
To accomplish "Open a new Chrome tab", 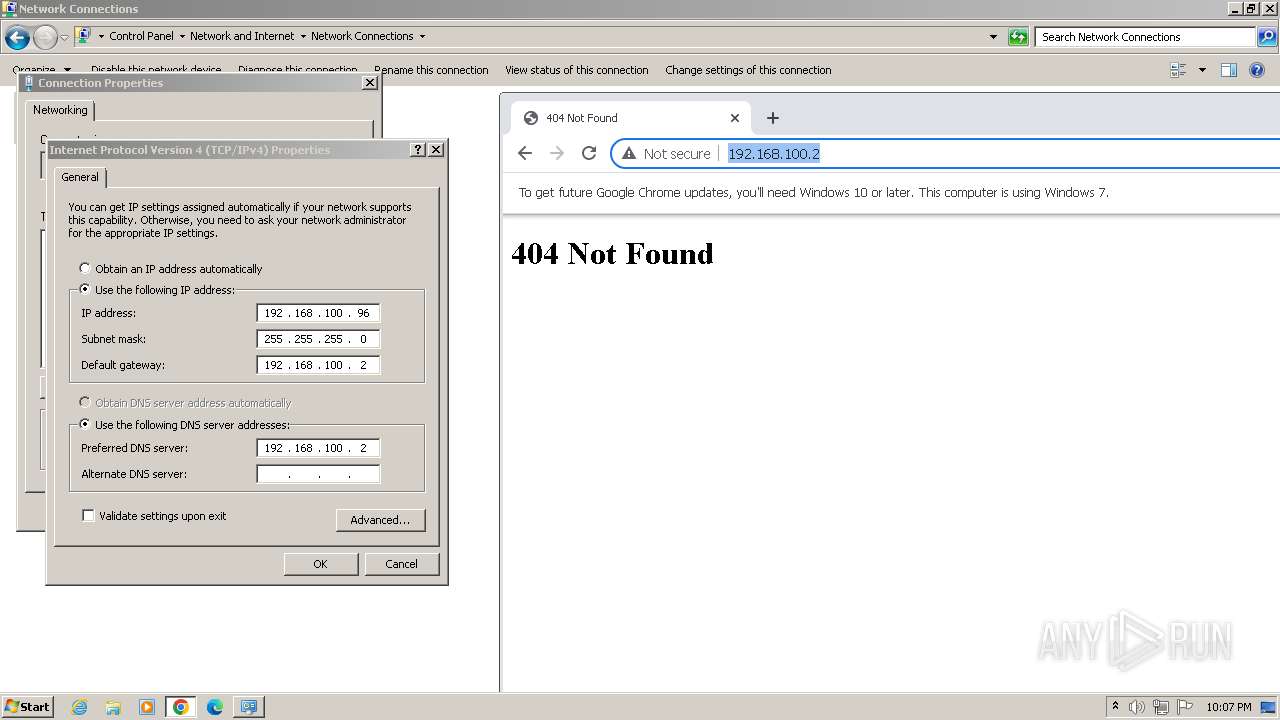I will (x=772, y=118).
